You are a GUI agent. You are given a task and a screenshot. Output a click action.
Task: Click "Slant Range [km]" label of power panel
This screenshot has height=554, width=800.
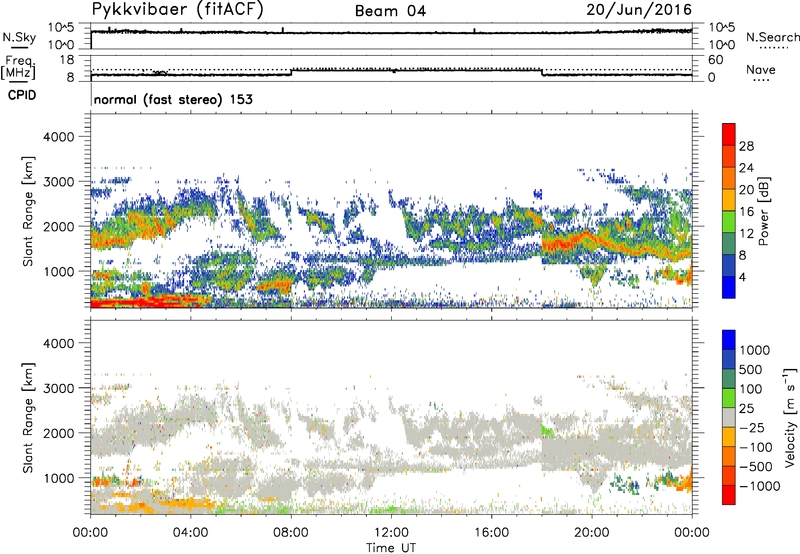pos(28,211)
